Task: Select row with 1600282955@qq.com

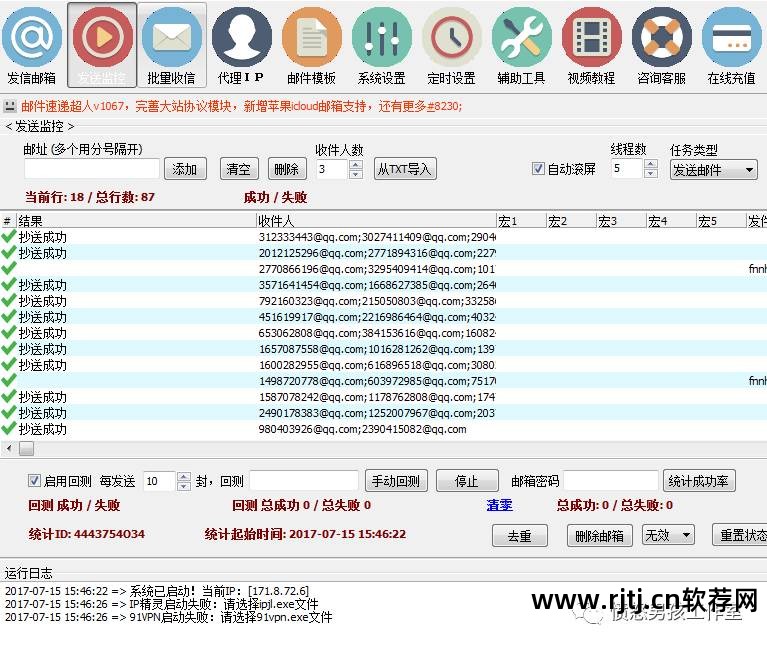Action: point(384,365)
